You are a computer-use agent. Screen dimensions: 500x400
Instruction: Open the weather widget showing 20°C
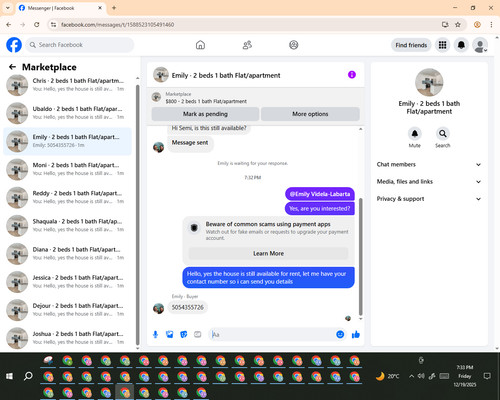(x=387, y=376)
